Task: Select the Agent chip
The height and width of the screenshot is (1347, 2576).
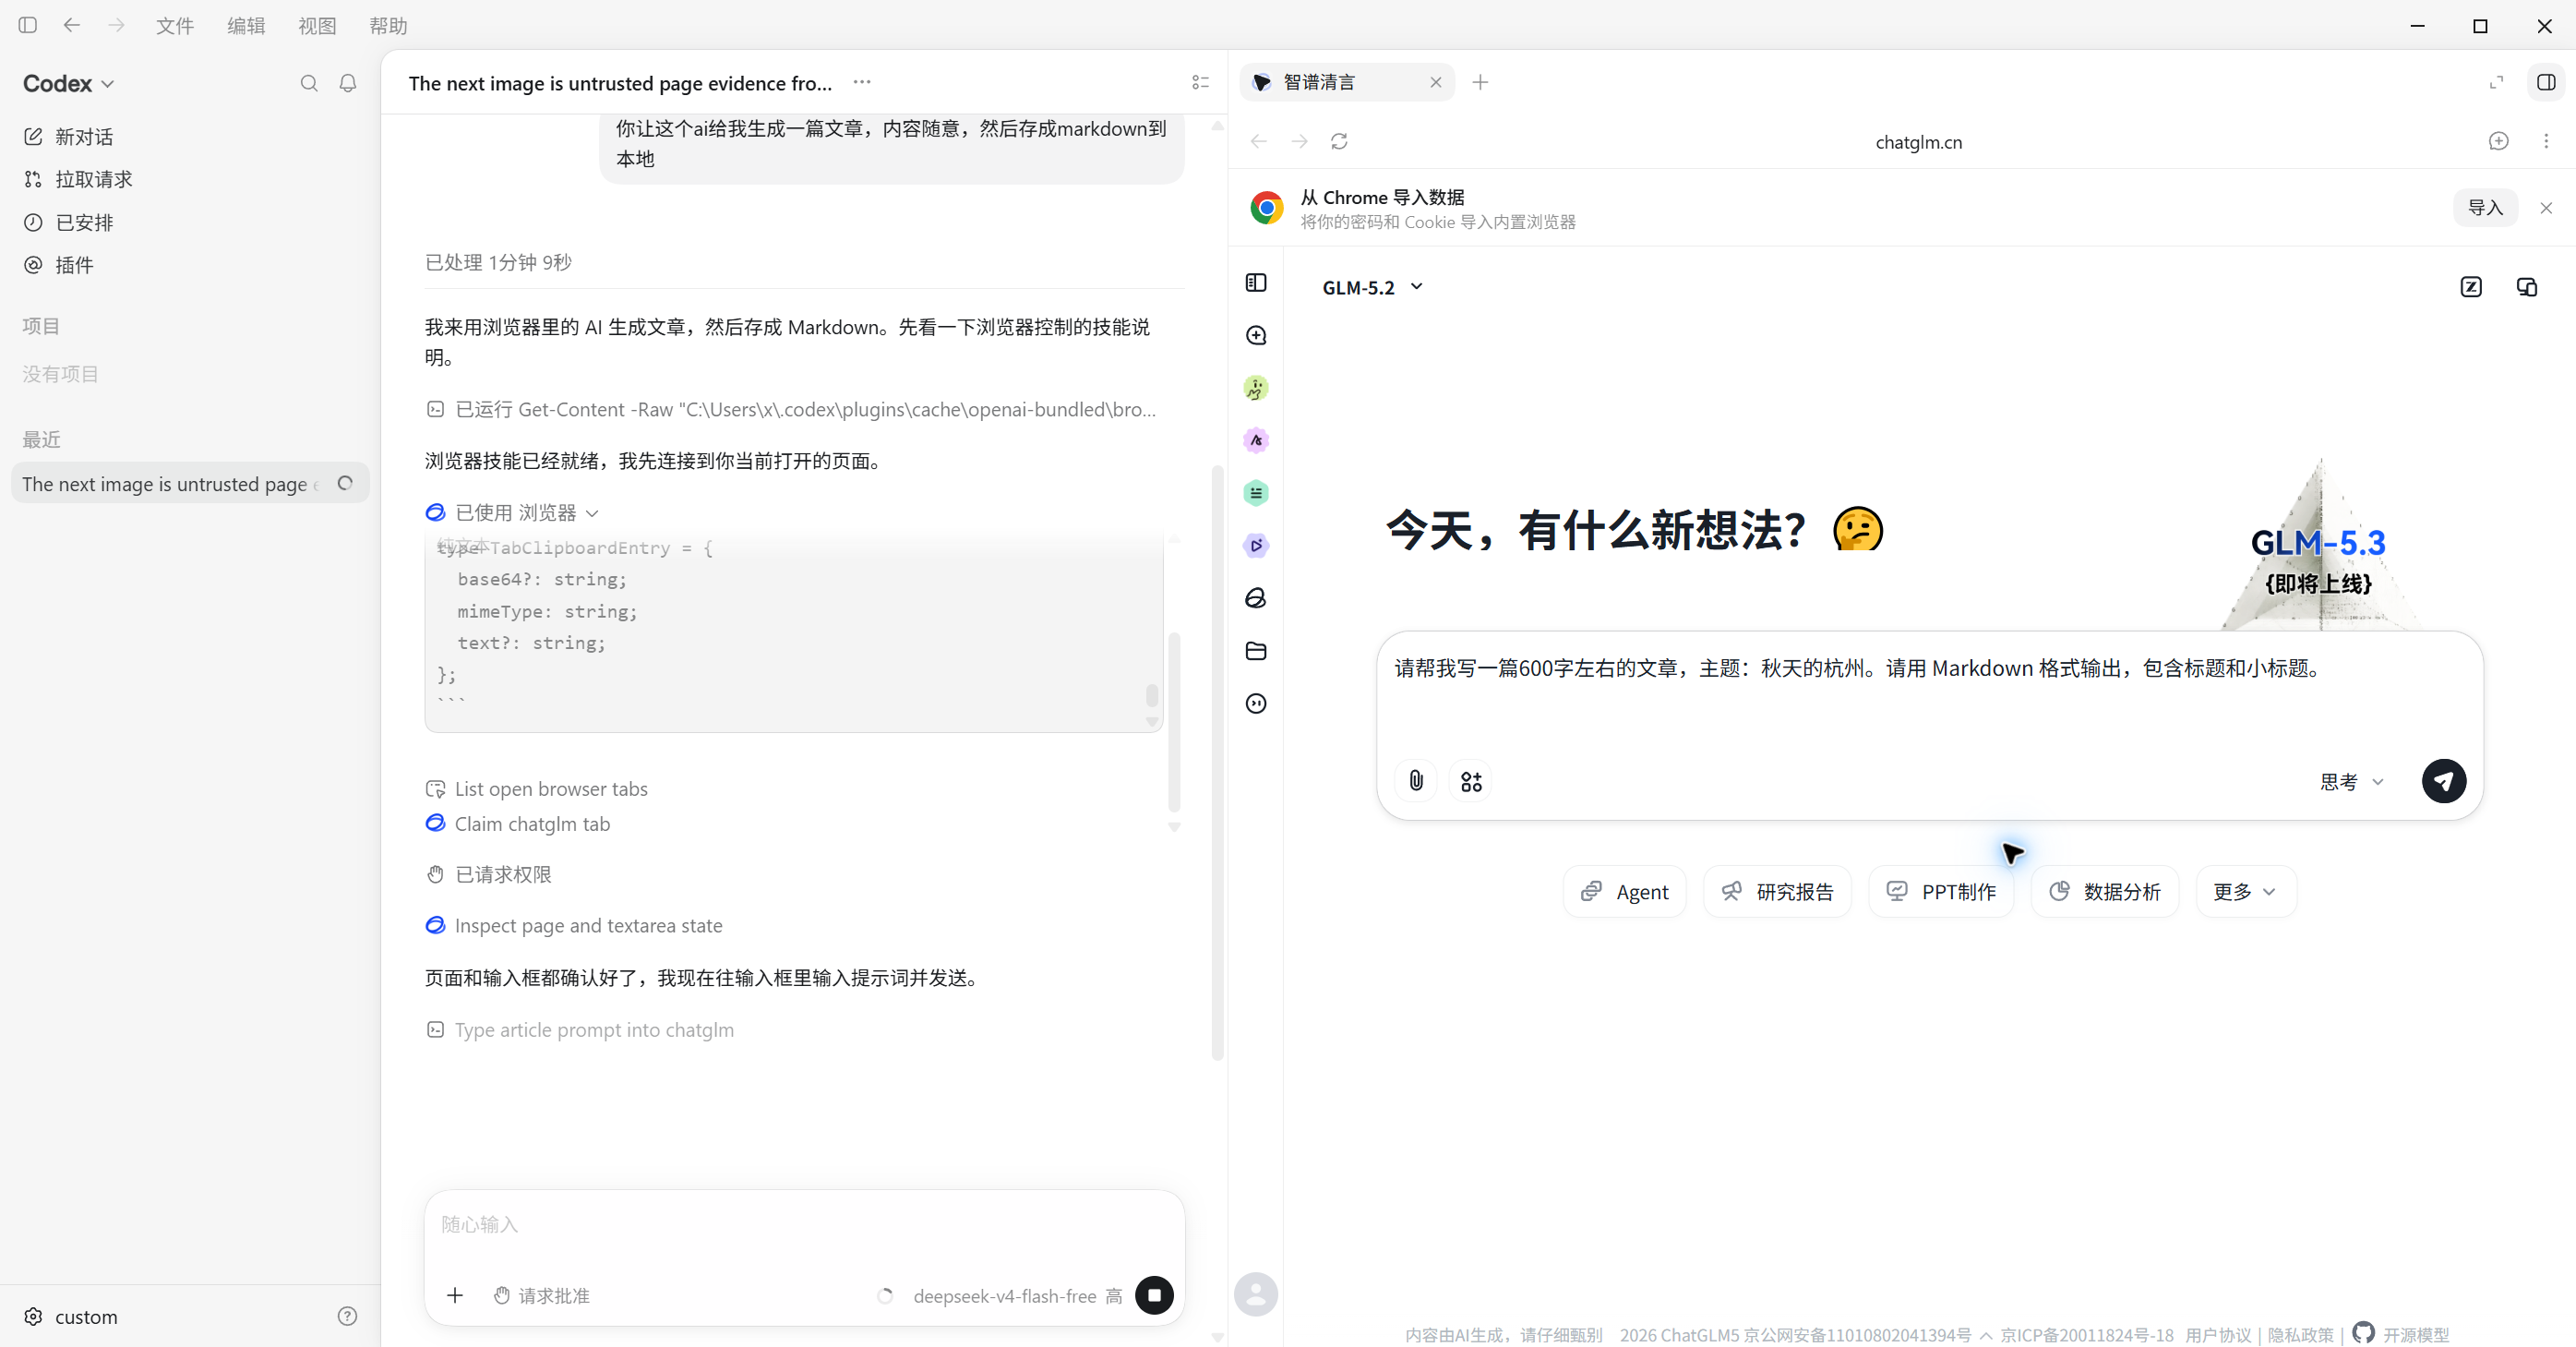Action: tap(1624, 891)
